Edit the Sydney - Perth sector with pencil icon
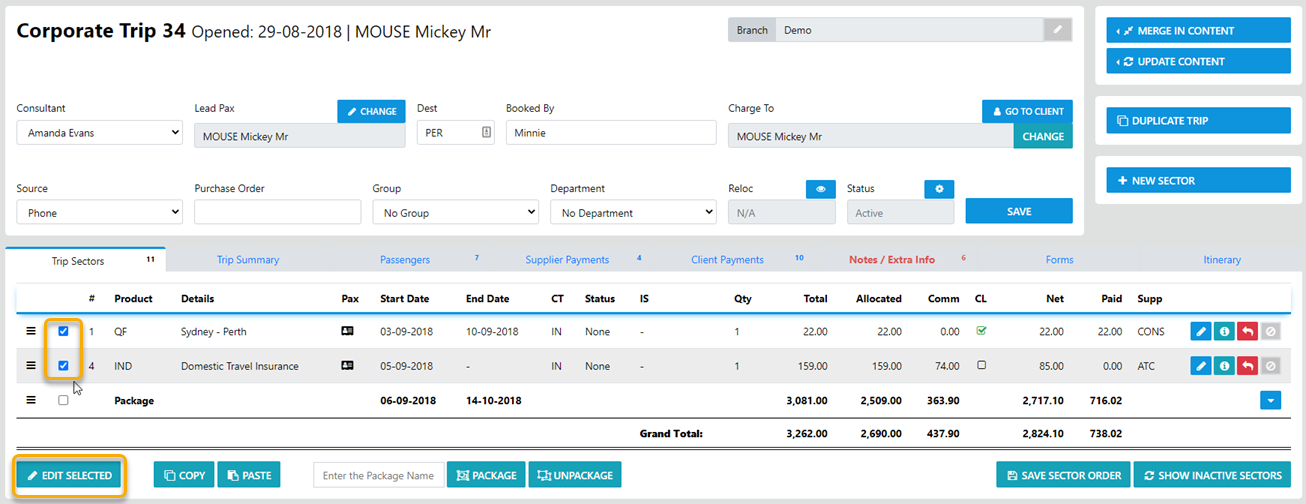Image resolution: width=1306 pixels, height=504 pixels. coord(1201,332)
